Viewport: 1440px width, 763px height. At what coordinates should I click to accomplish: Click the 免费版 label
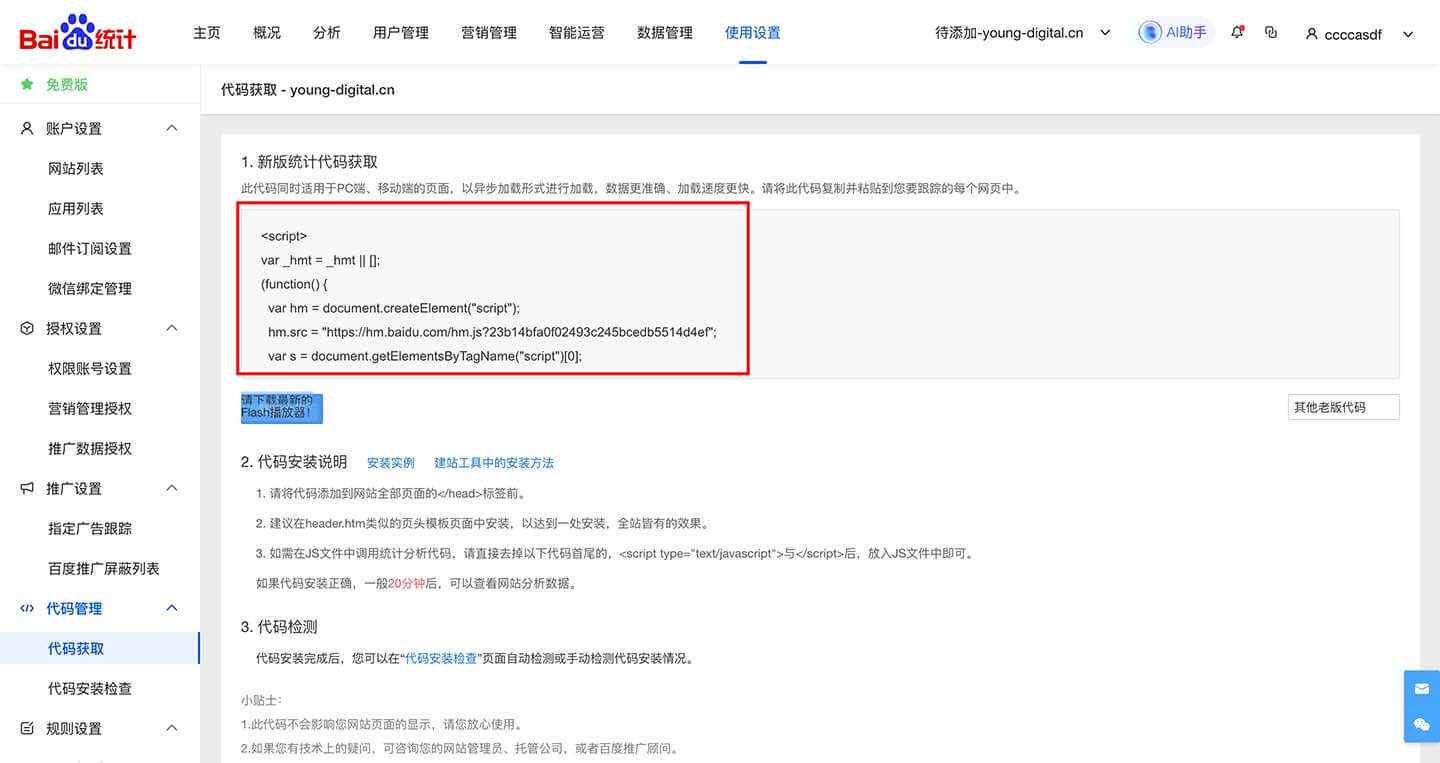(x=67, y=85)
